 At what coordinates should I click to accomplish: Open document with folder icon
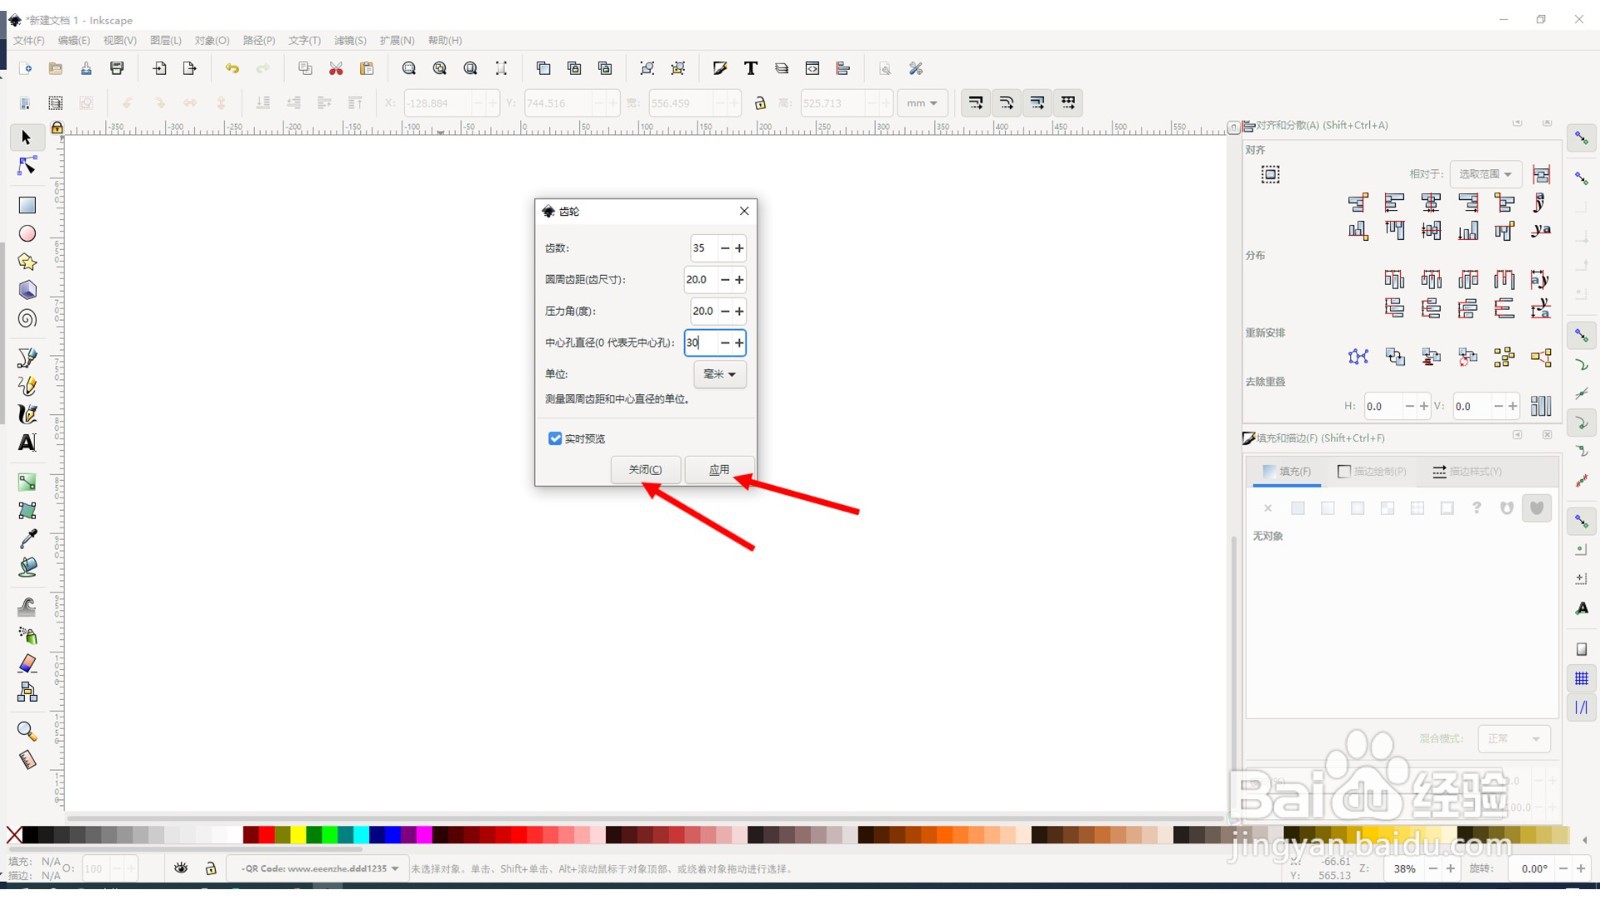tap(56, 68)
